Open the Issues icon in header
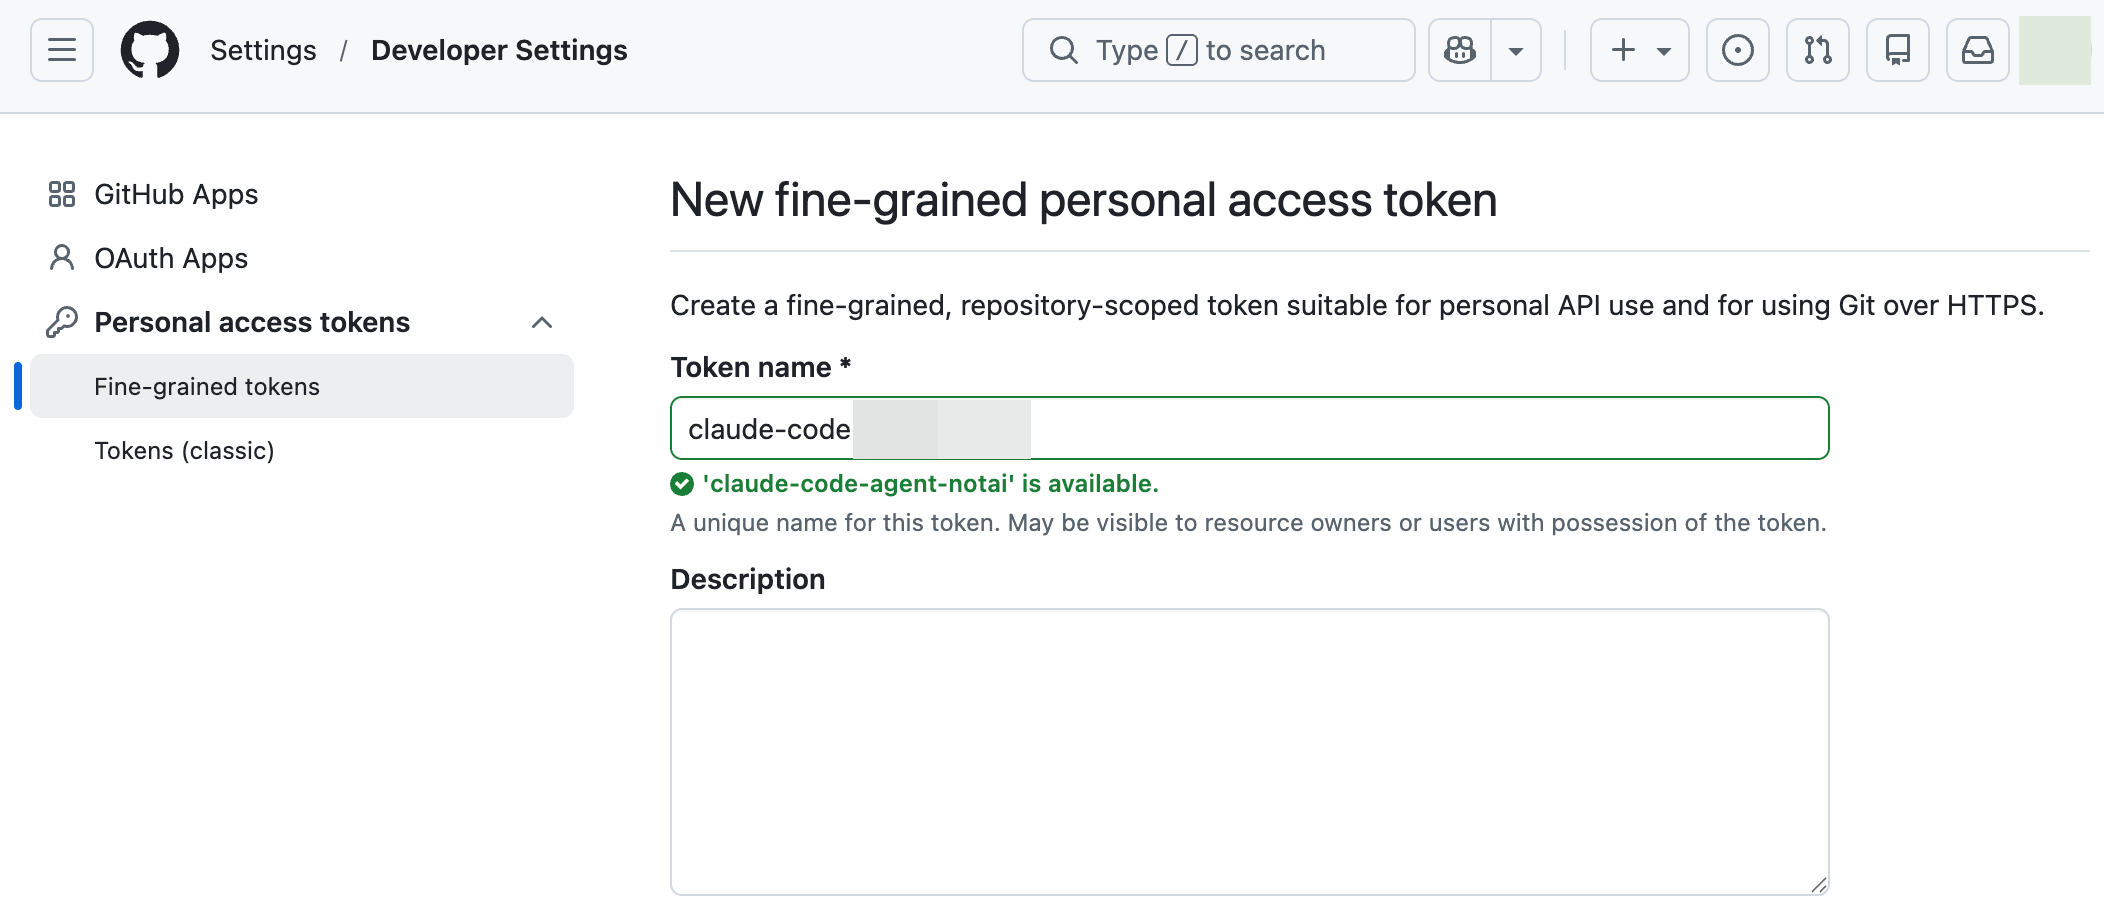This screenshot has height=918, width=2104. (1738, 50)
